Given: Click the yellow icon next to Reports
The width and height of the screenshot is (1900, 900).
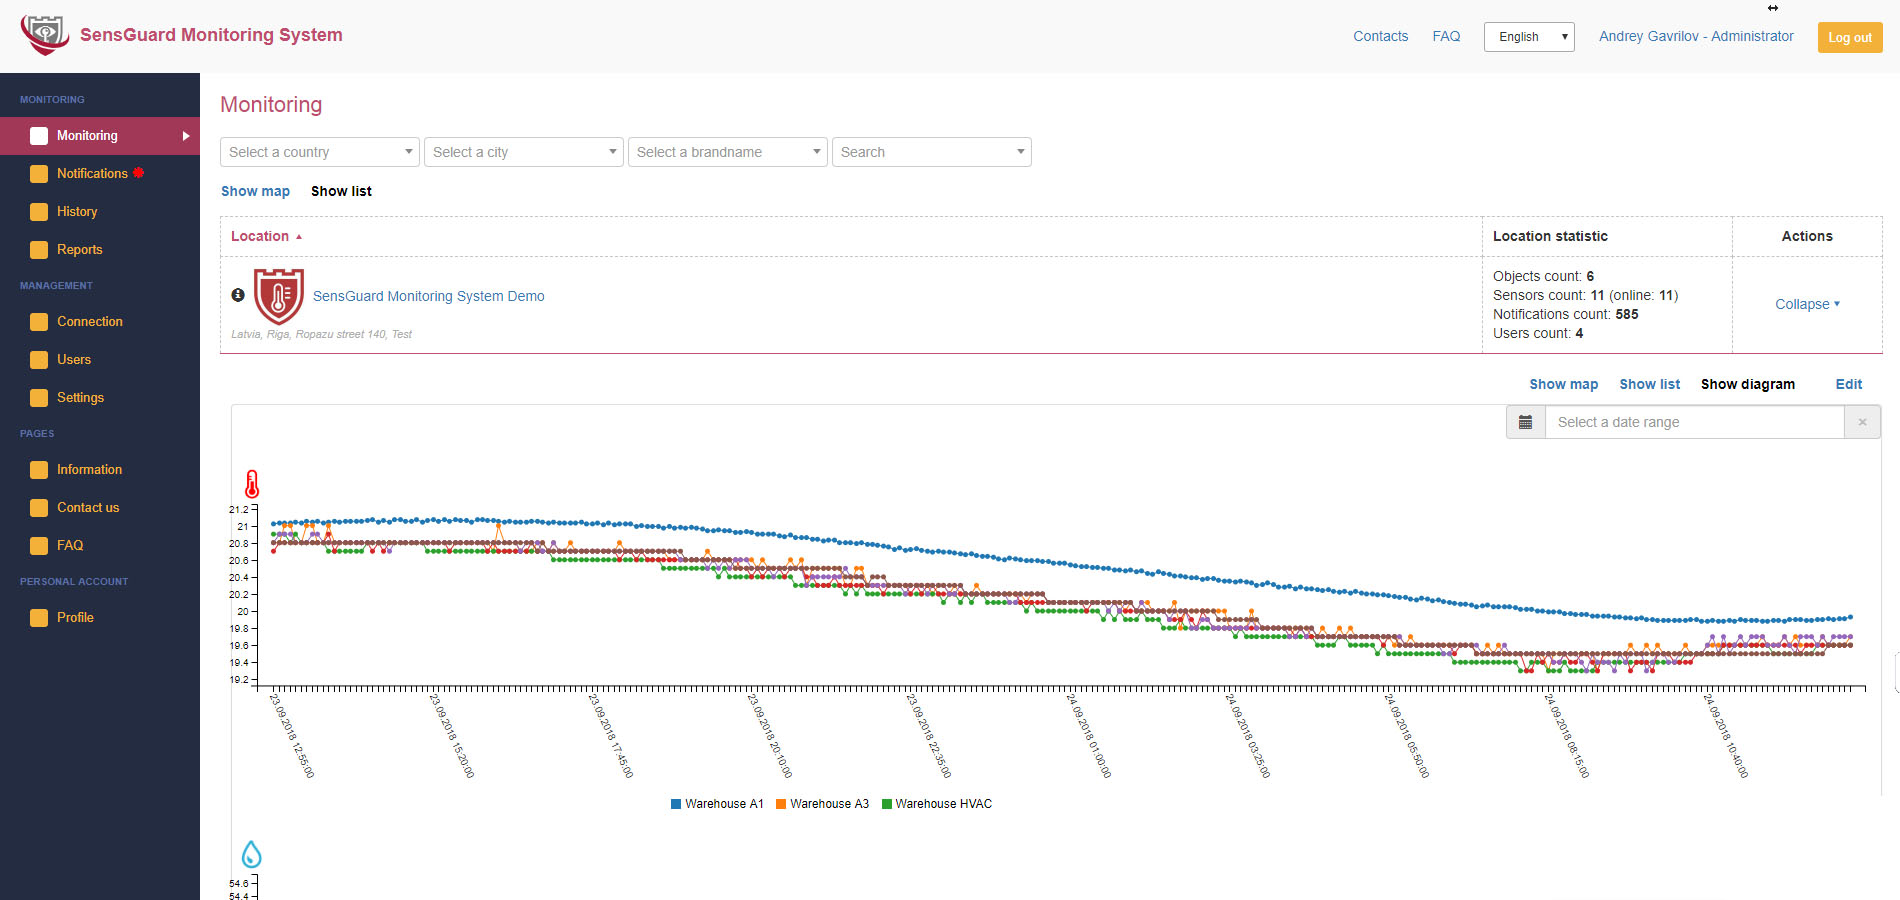Looking at the screenshot, I should (x=39, y=250).
